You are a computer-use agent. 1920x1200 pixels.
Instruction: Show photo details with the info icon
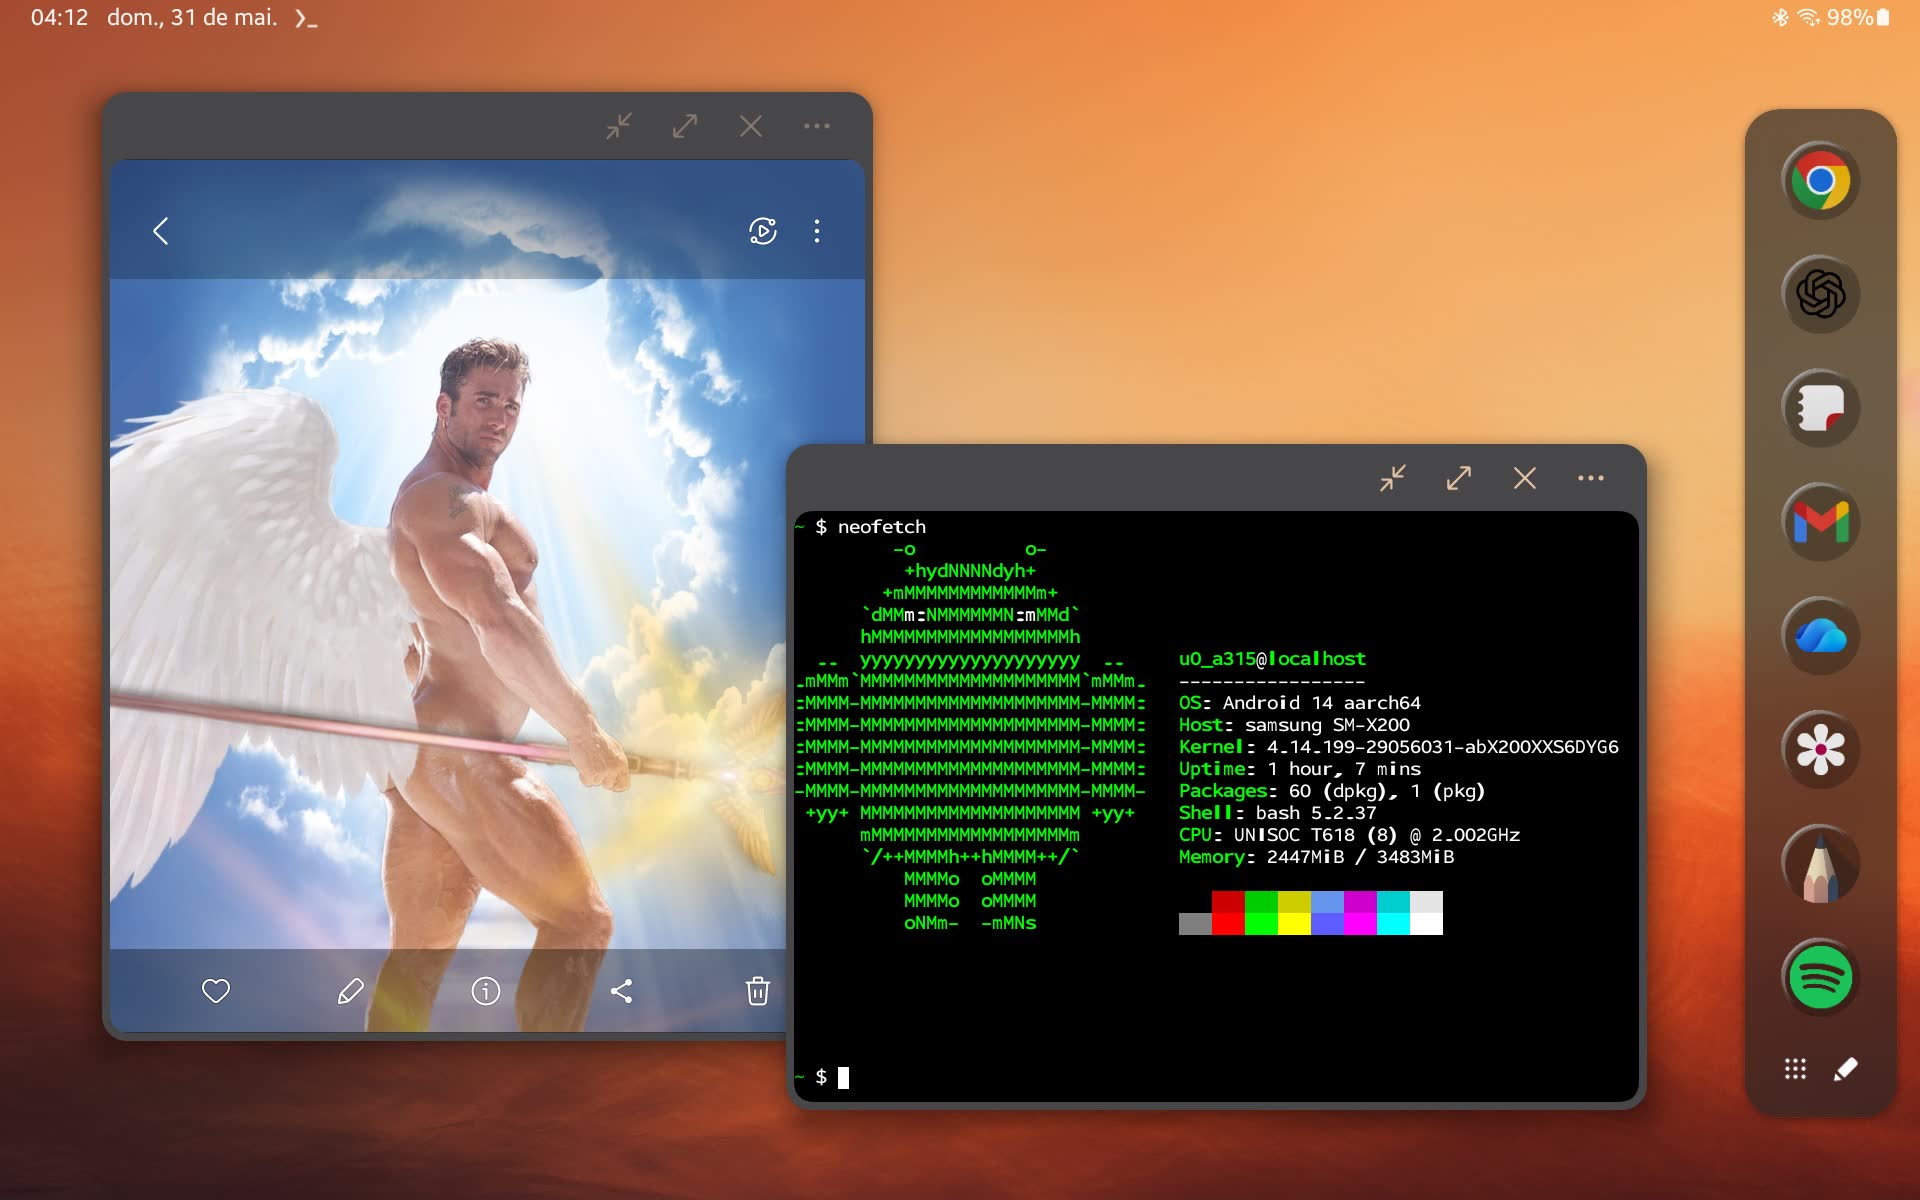point(486,991)
